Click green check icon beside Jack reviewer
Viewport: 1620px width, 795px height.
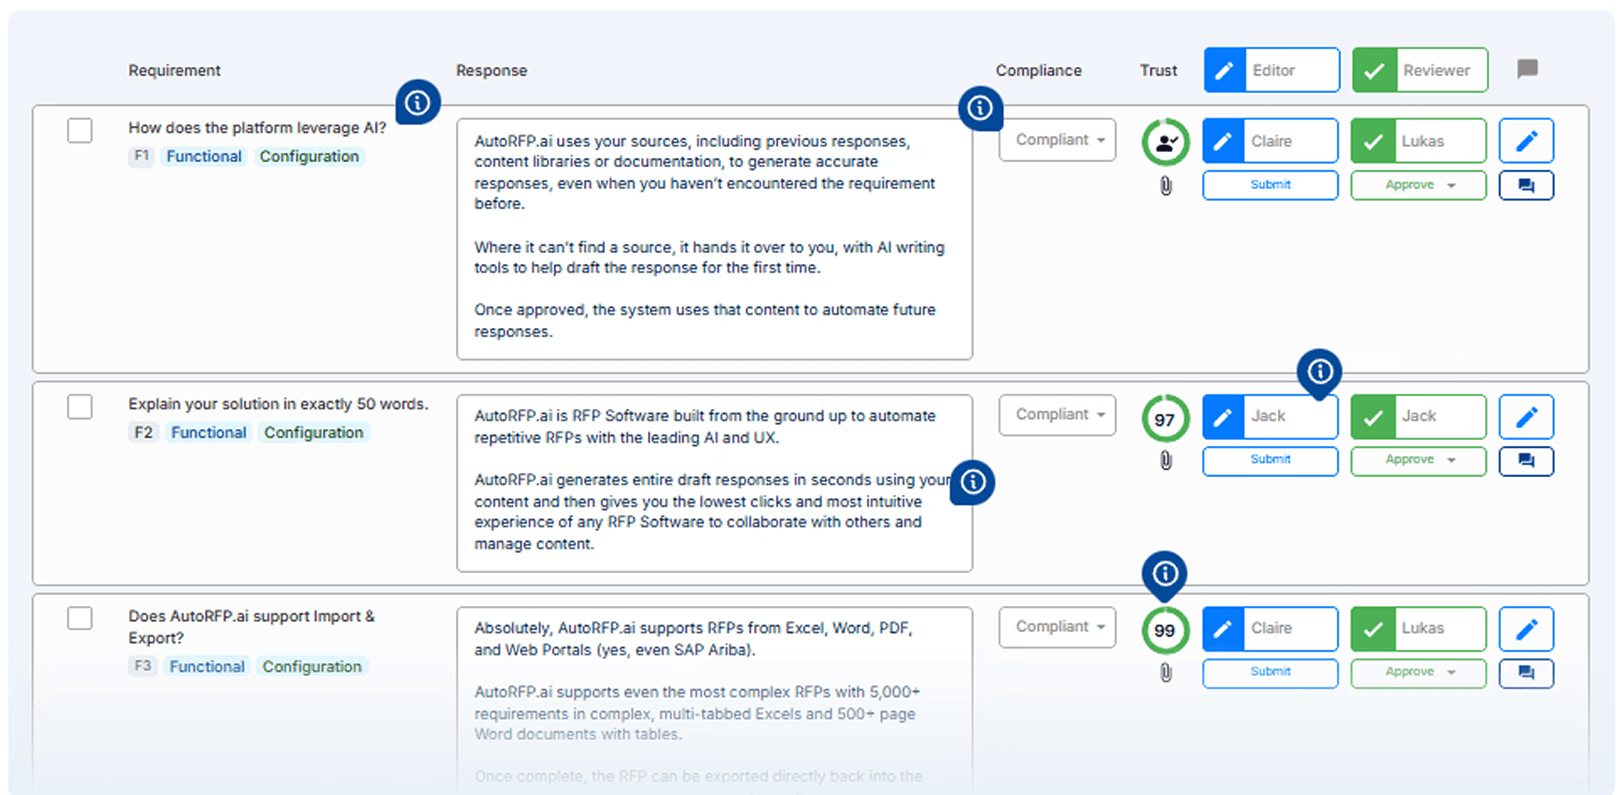click(1373, 417)
